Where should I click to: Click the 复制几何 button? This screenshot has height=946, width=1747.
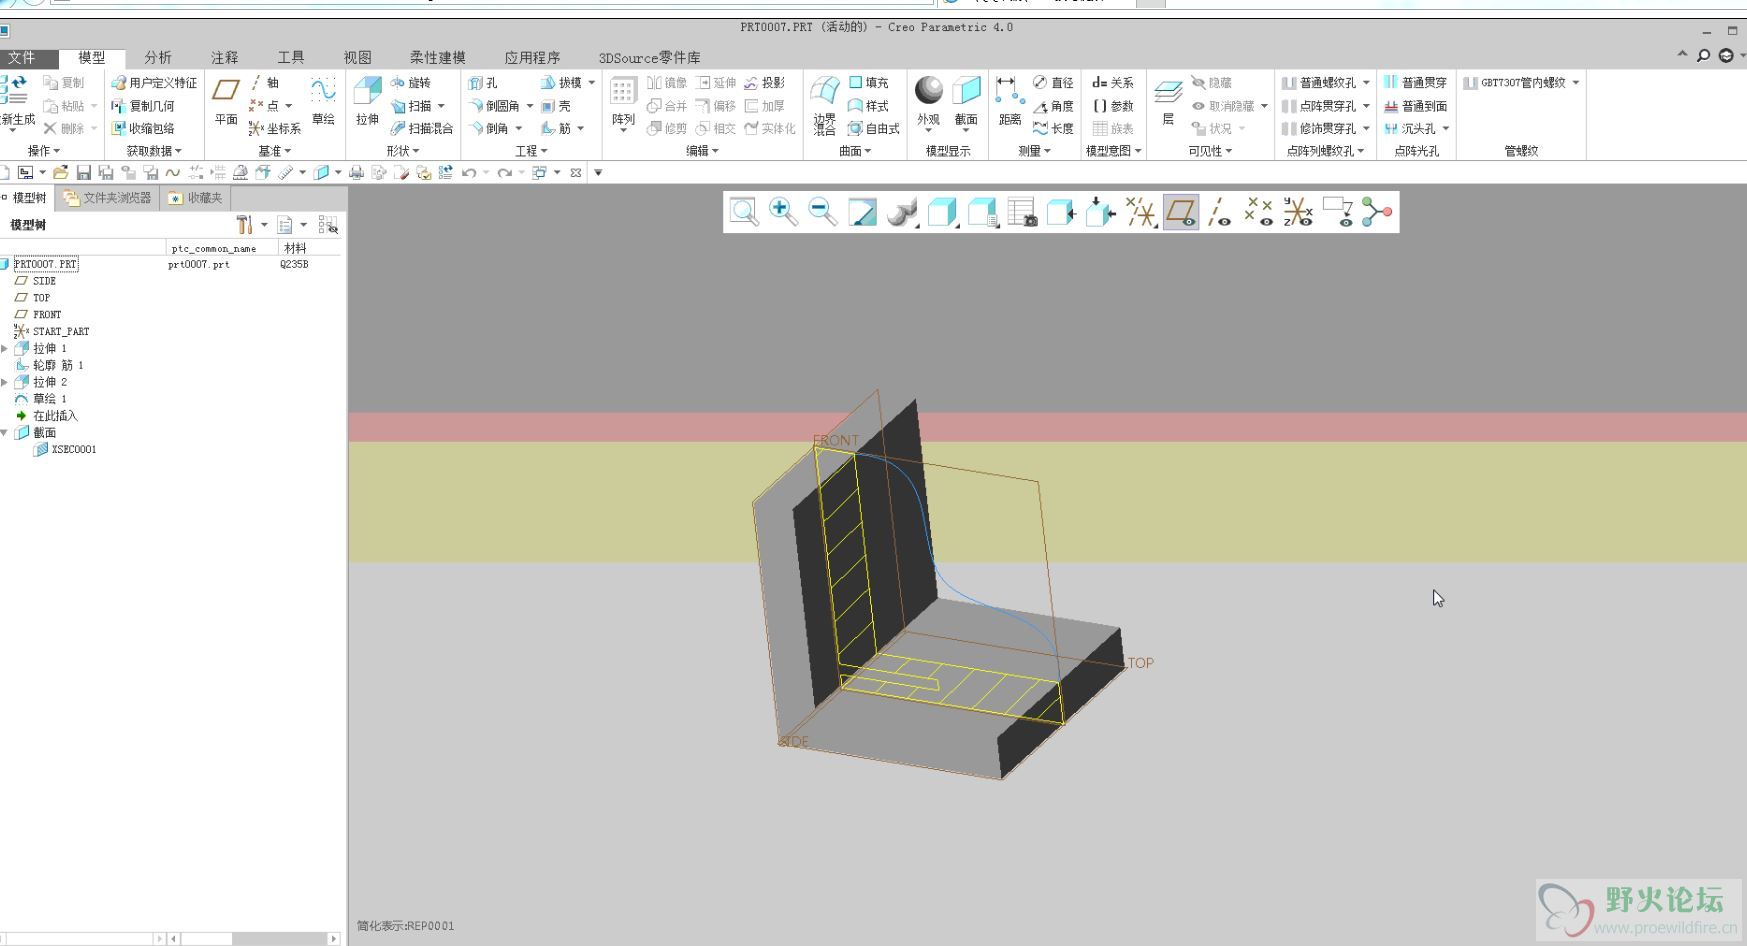click(143, 106)
